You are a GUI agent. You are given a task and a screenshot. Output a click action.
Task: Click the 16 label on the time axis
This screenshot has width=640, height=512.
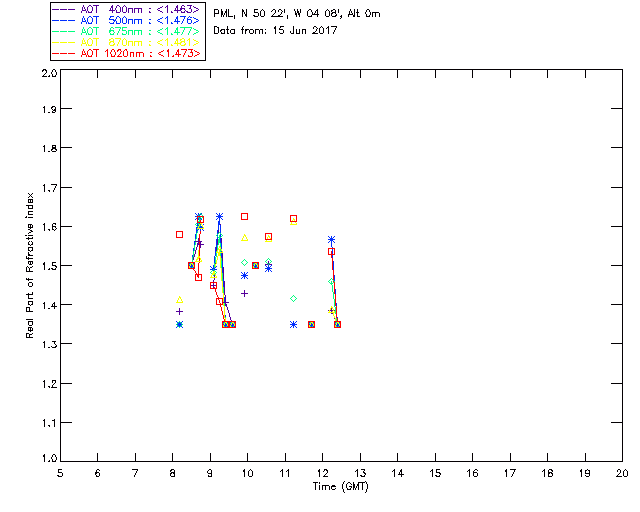[472, 474]
